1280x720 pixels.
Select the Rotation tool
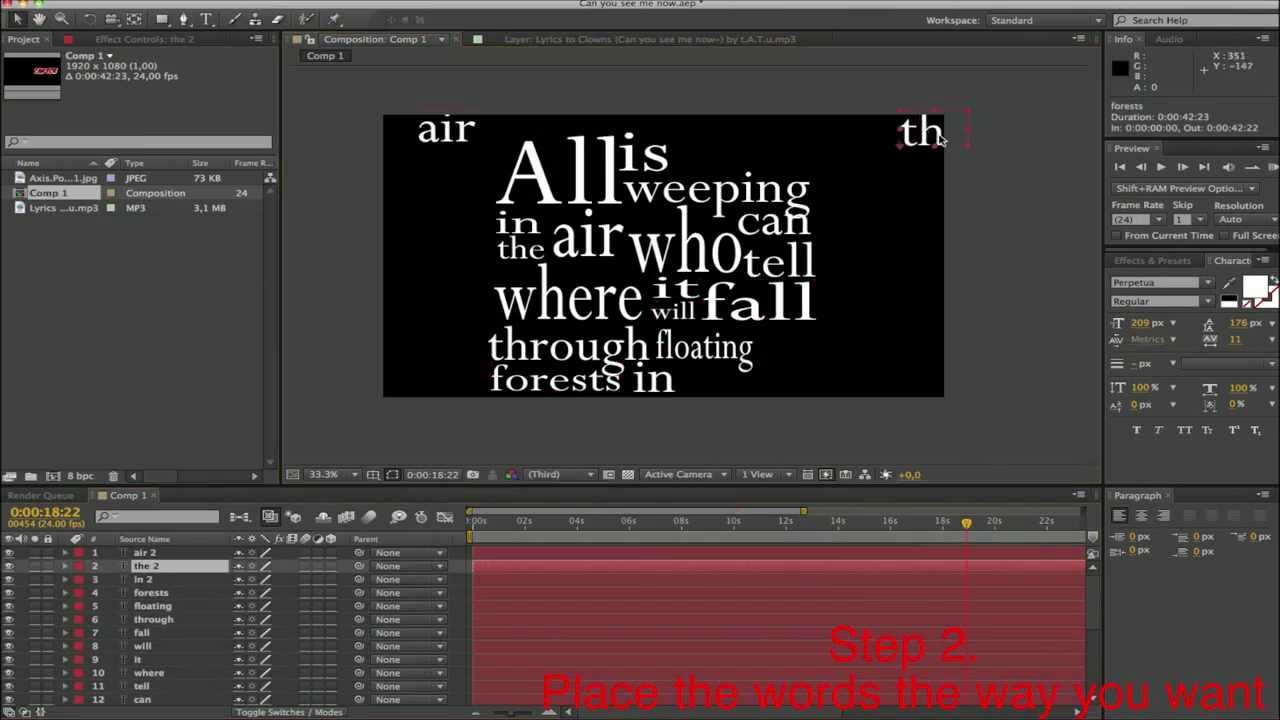90,19
